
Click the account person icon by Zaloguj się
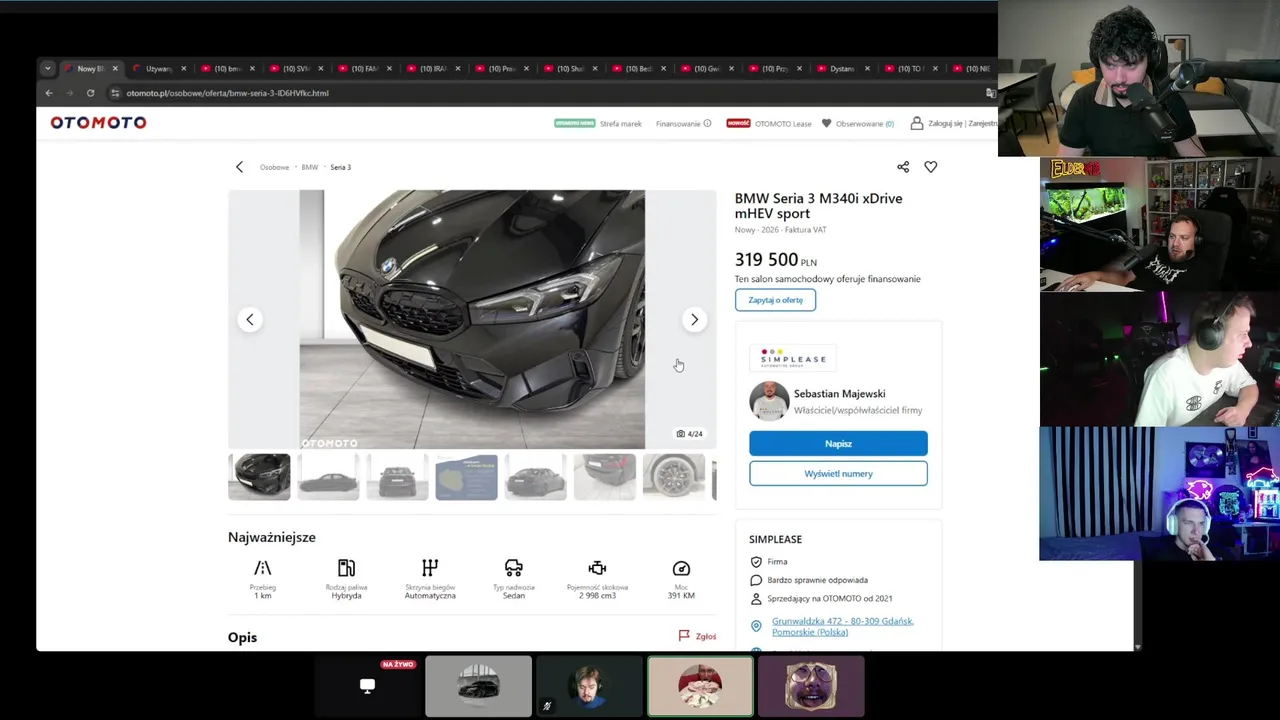point(916,123)
